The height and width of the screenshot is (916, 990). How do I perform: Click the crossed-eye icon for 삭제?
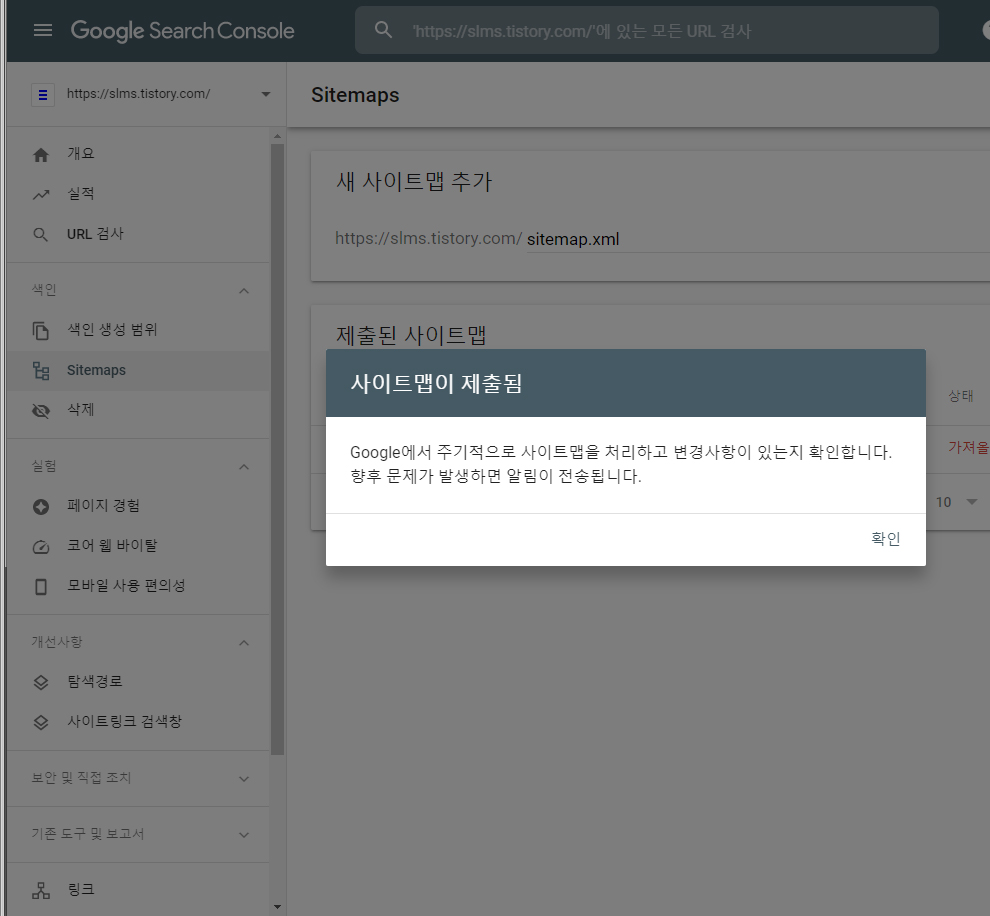pyautogui.click(x=41, y=411)
